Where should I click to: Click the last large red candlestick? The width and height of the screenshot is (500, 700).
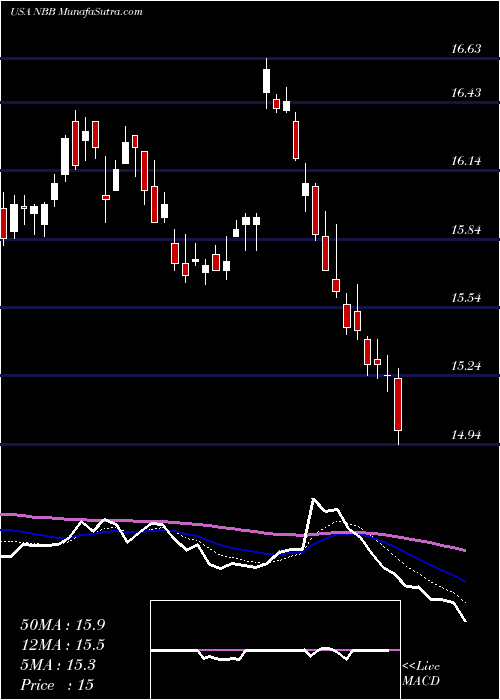click(398, 404)
